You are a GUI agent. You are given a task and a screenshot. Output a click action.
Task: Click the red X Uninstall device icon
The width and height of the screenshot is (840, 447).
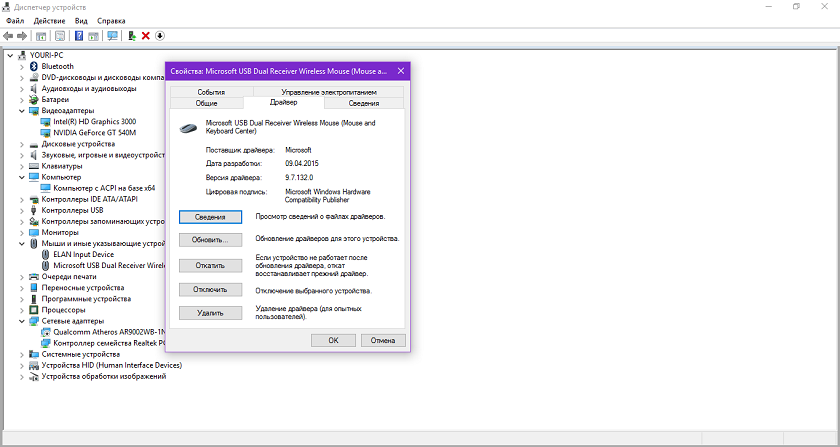pyautogui.click(x=146, y=36)
